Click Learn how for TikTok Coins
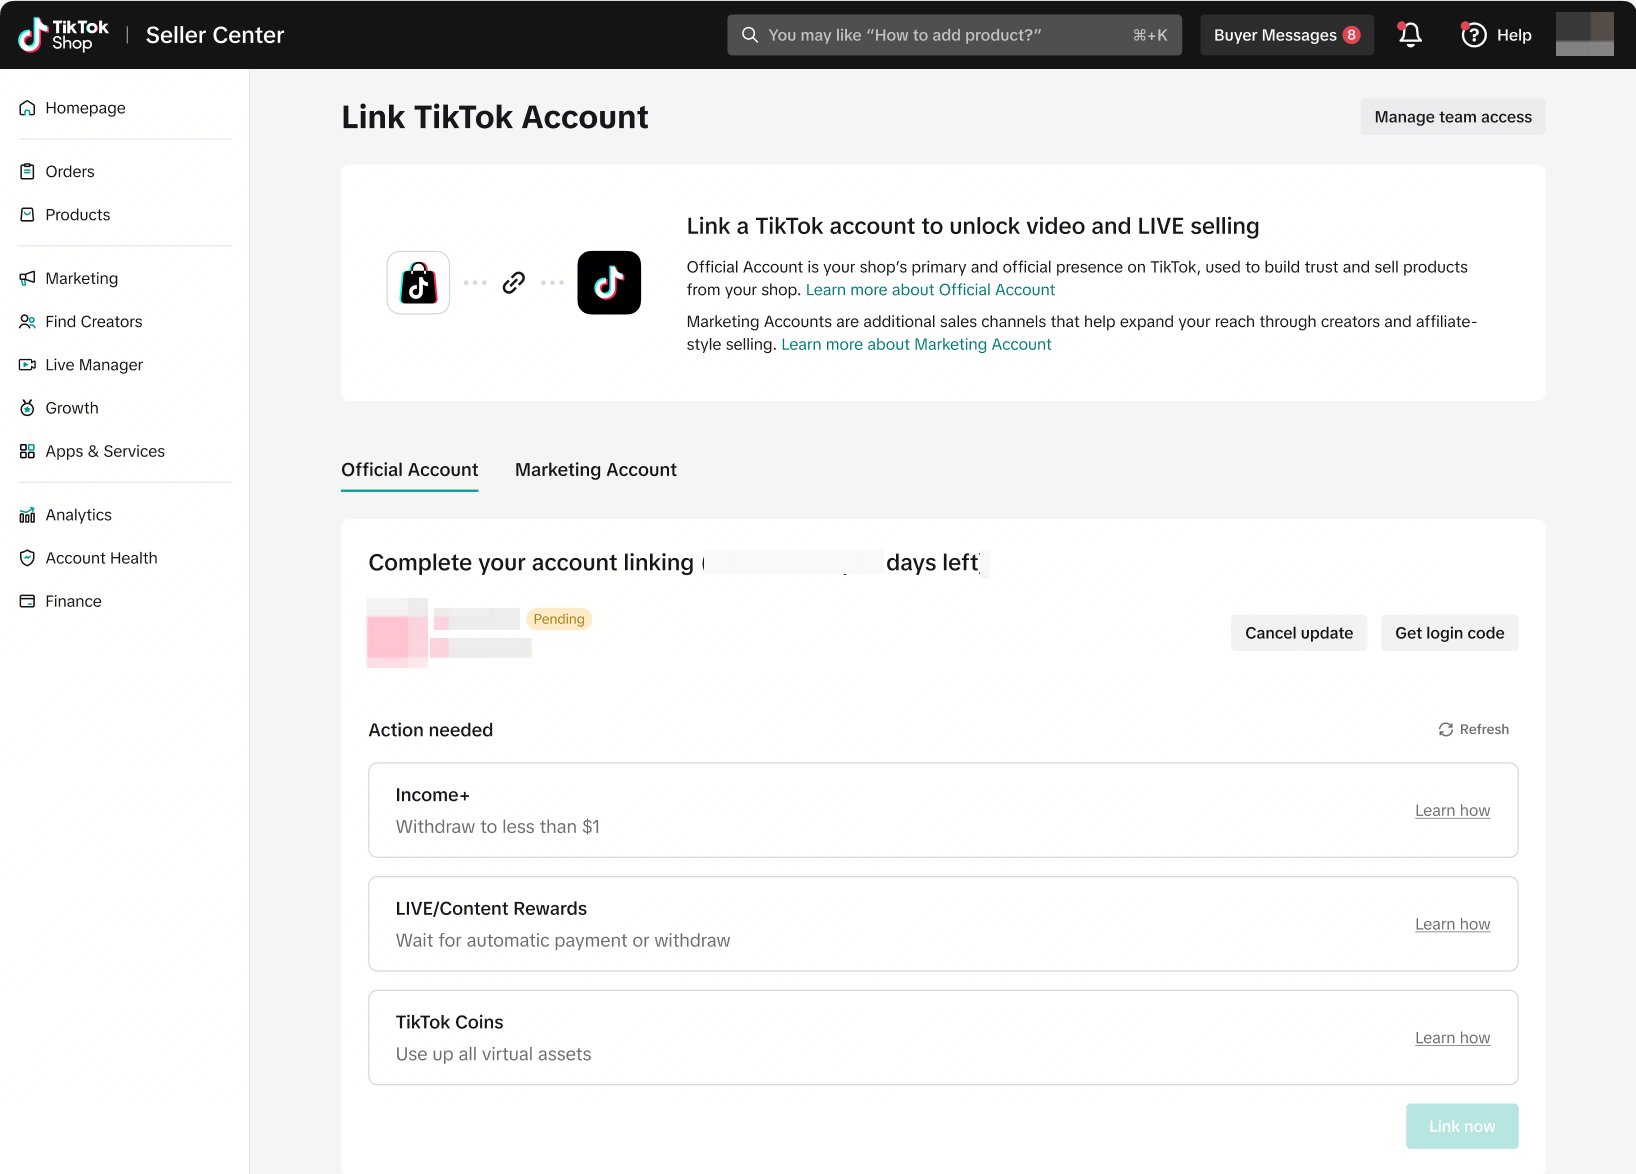Screen dimensions: 1636x1174 click(1452, 1038)
